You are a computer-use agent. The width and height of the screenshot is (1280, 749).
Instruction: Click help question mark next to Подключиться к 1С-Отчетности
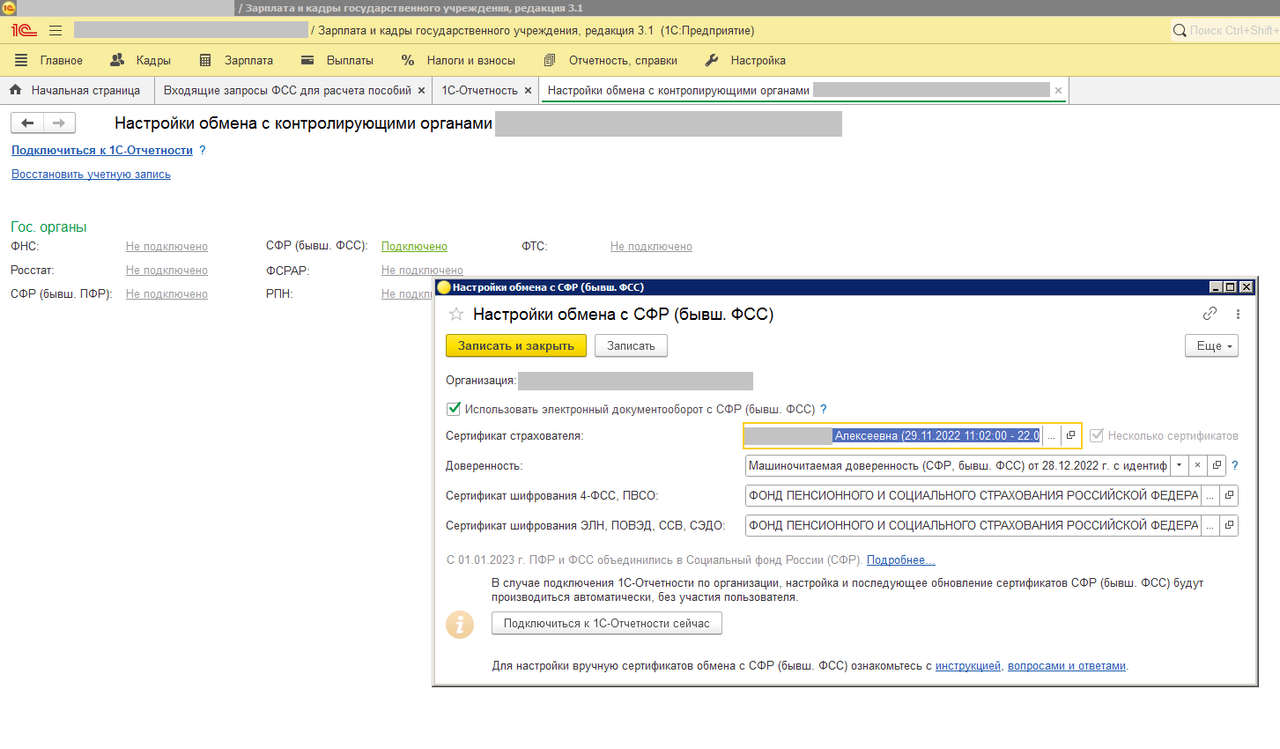pyautogui.click(x=202, y=150)
